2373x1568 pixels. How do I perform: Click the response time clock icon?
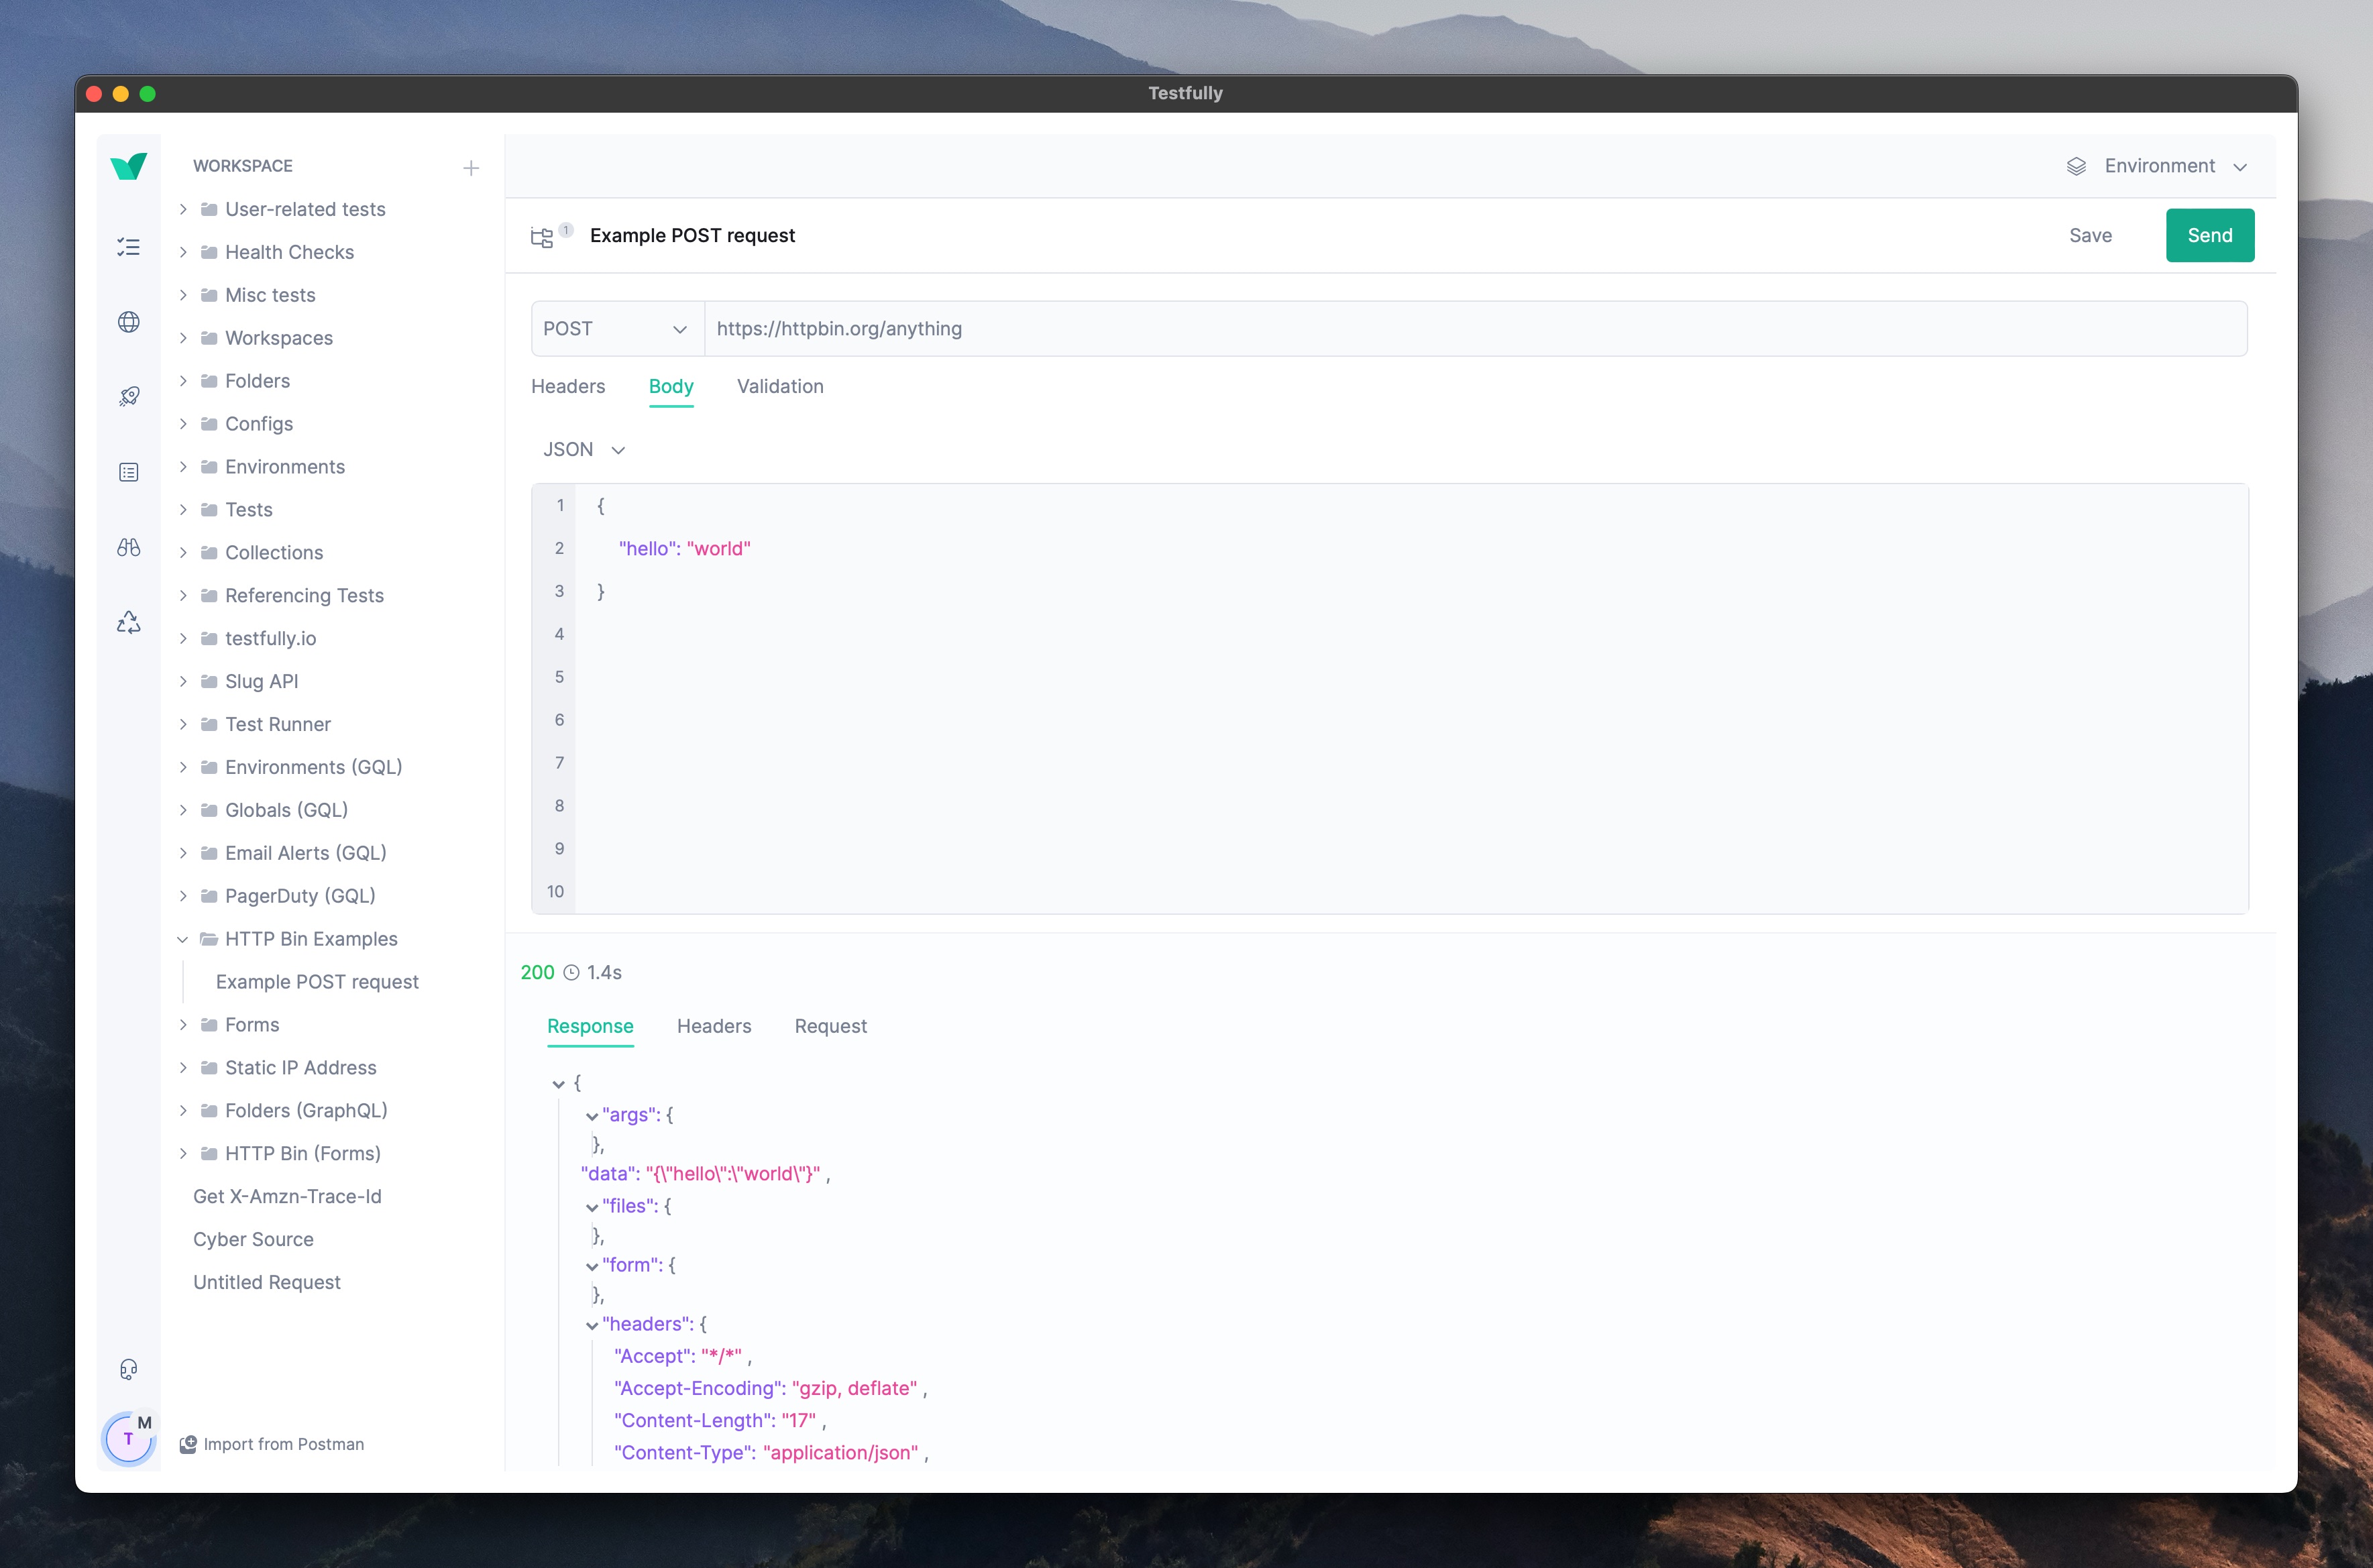coord(571,973)
